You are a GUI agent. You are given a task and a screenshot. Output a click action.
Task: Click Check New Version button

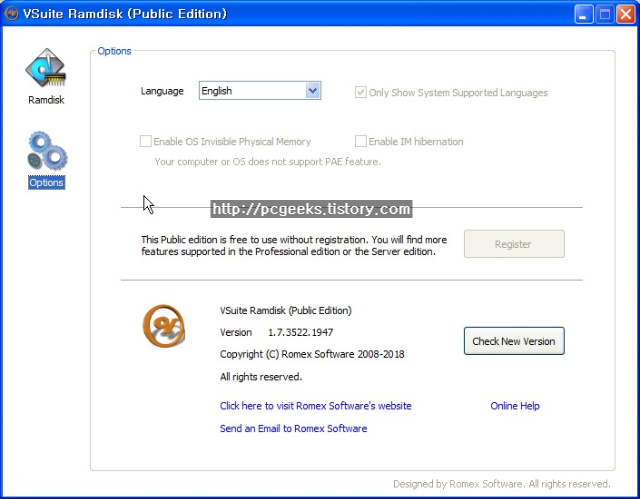[x=514, y=341]
